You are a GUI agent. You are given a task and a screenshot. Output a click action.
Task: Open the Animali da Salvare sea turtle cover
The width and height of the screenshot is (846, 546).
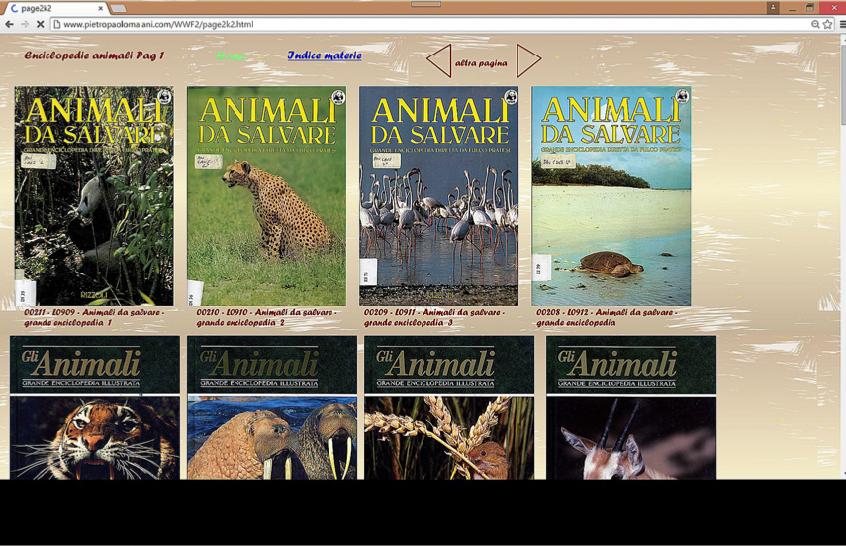[x=611, y=196]
